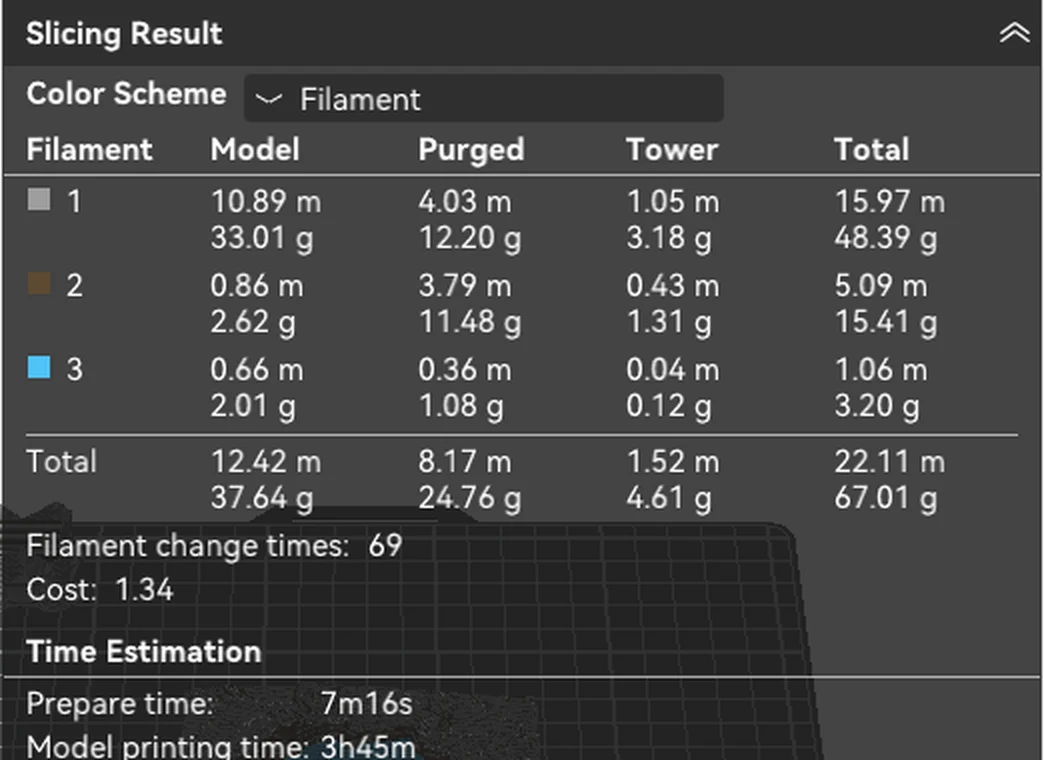
Task: Click the Tower column header
Action: 672,149
